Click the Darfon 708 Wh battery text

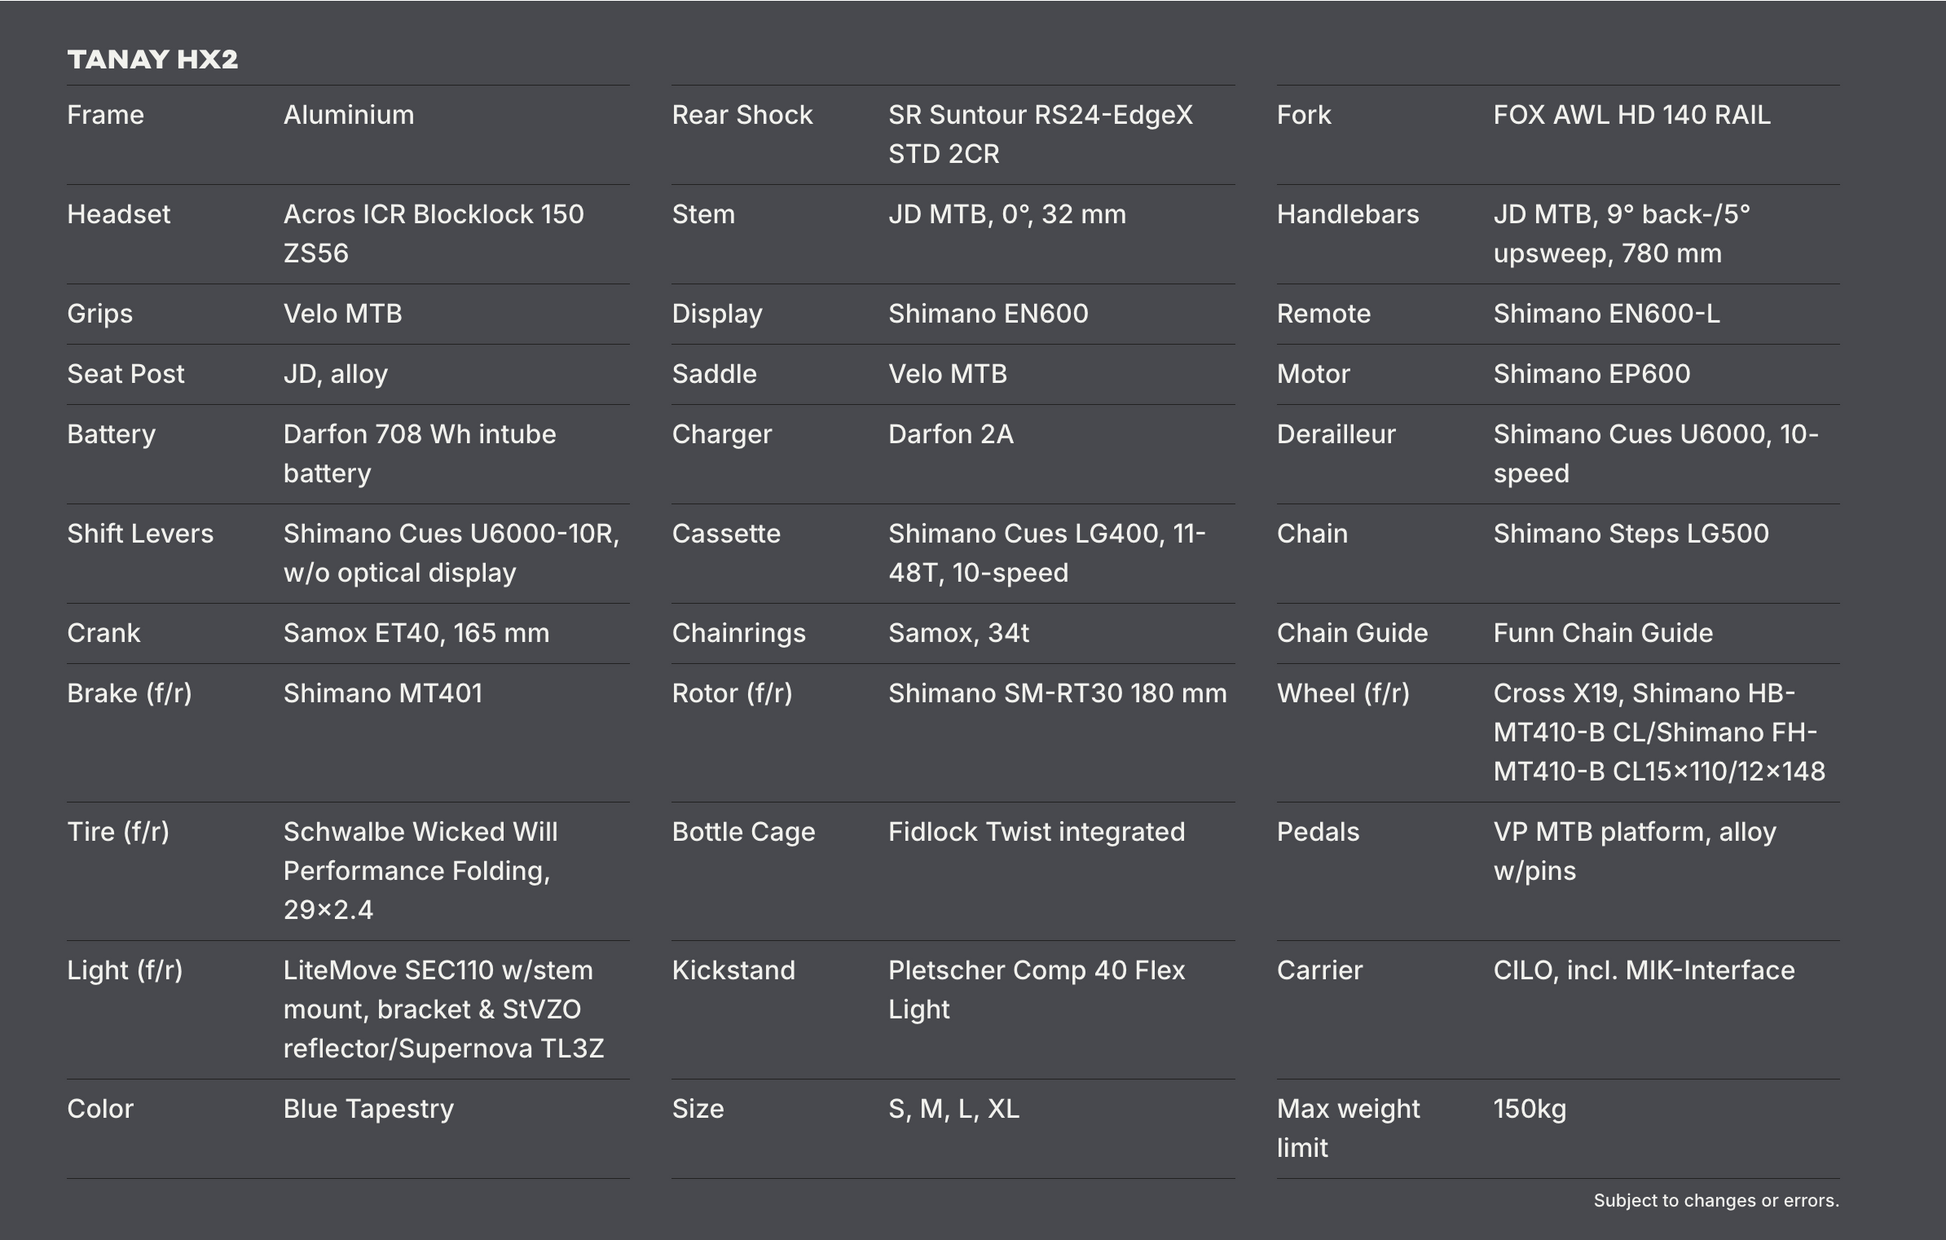click(419, 453)
